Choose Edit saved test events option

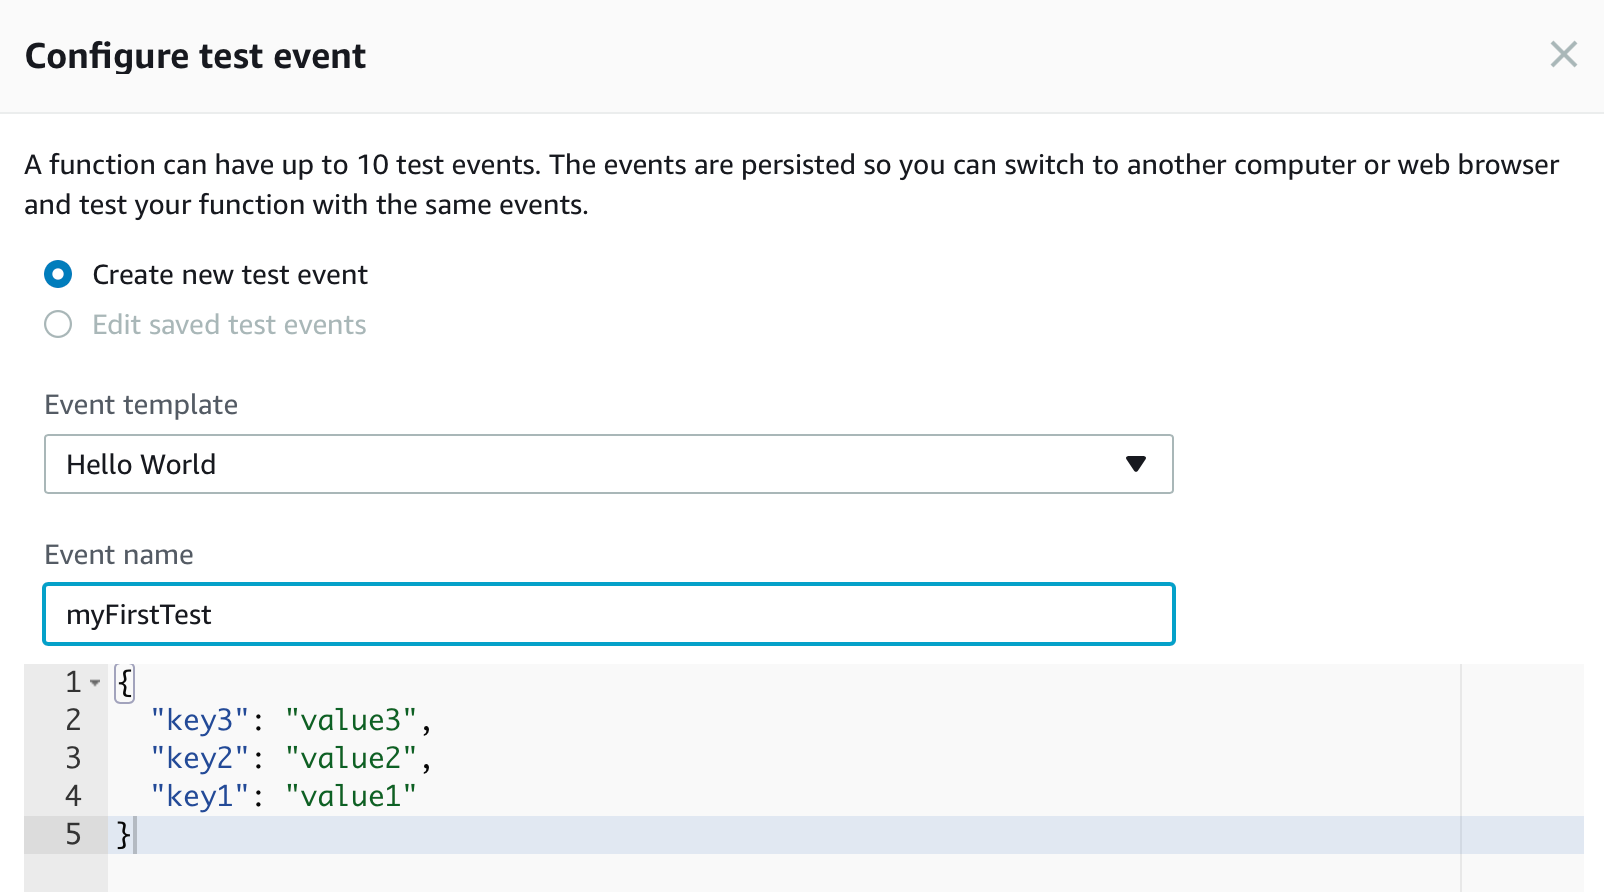(58, 324)
